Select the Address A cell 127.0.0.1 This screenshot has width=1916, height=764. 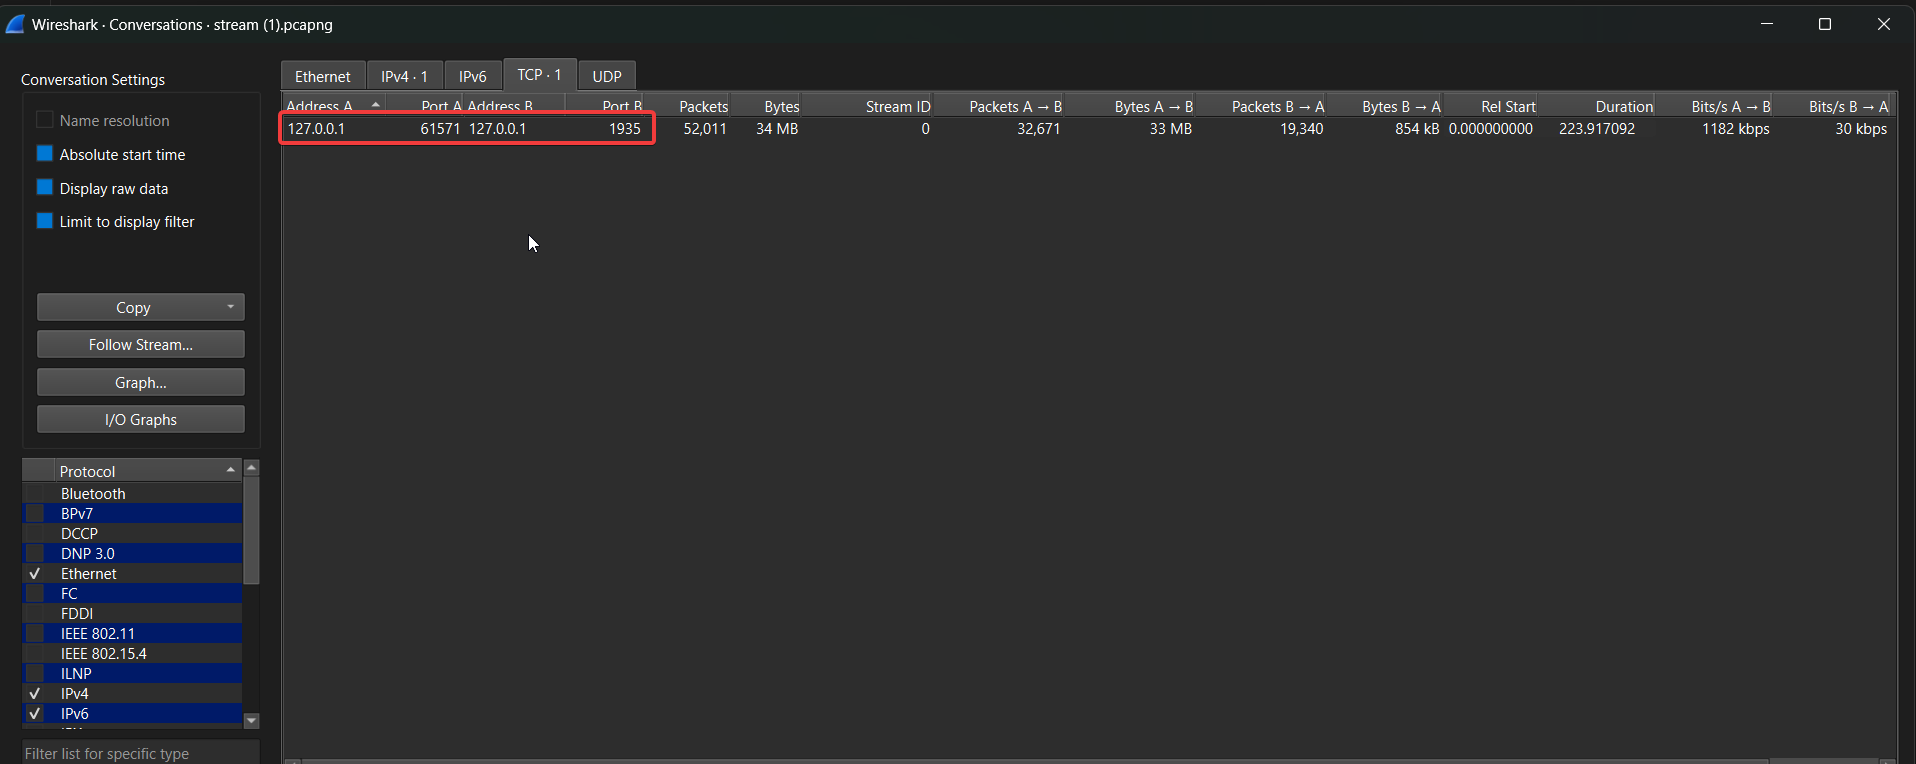point(316,128)
